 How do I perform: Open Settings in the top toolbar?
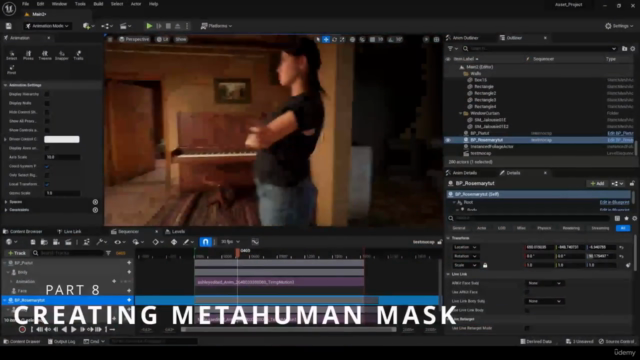(x=618, y=26)
